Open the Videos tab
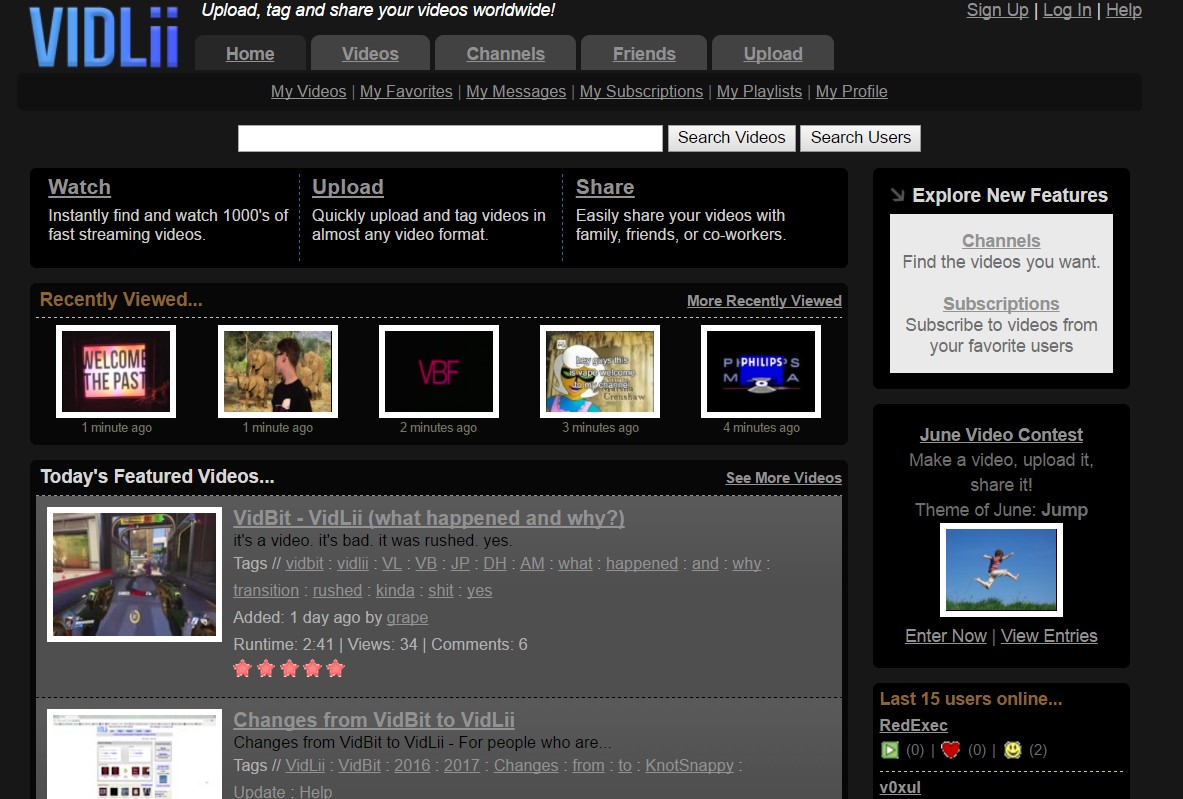Image resolution: width=1183 pixels, height=799 pixels. click(x=370, y=54)
